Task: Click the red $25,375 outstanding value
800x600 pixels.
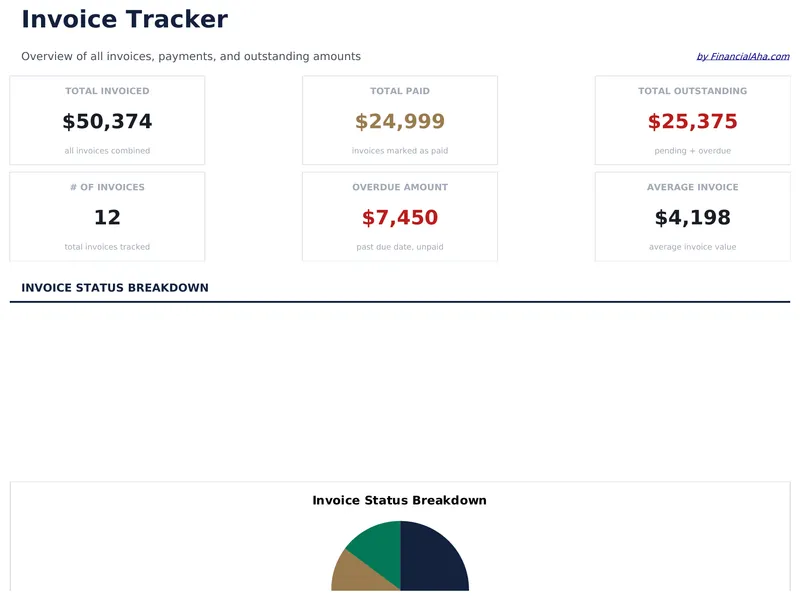Action: 692,121
